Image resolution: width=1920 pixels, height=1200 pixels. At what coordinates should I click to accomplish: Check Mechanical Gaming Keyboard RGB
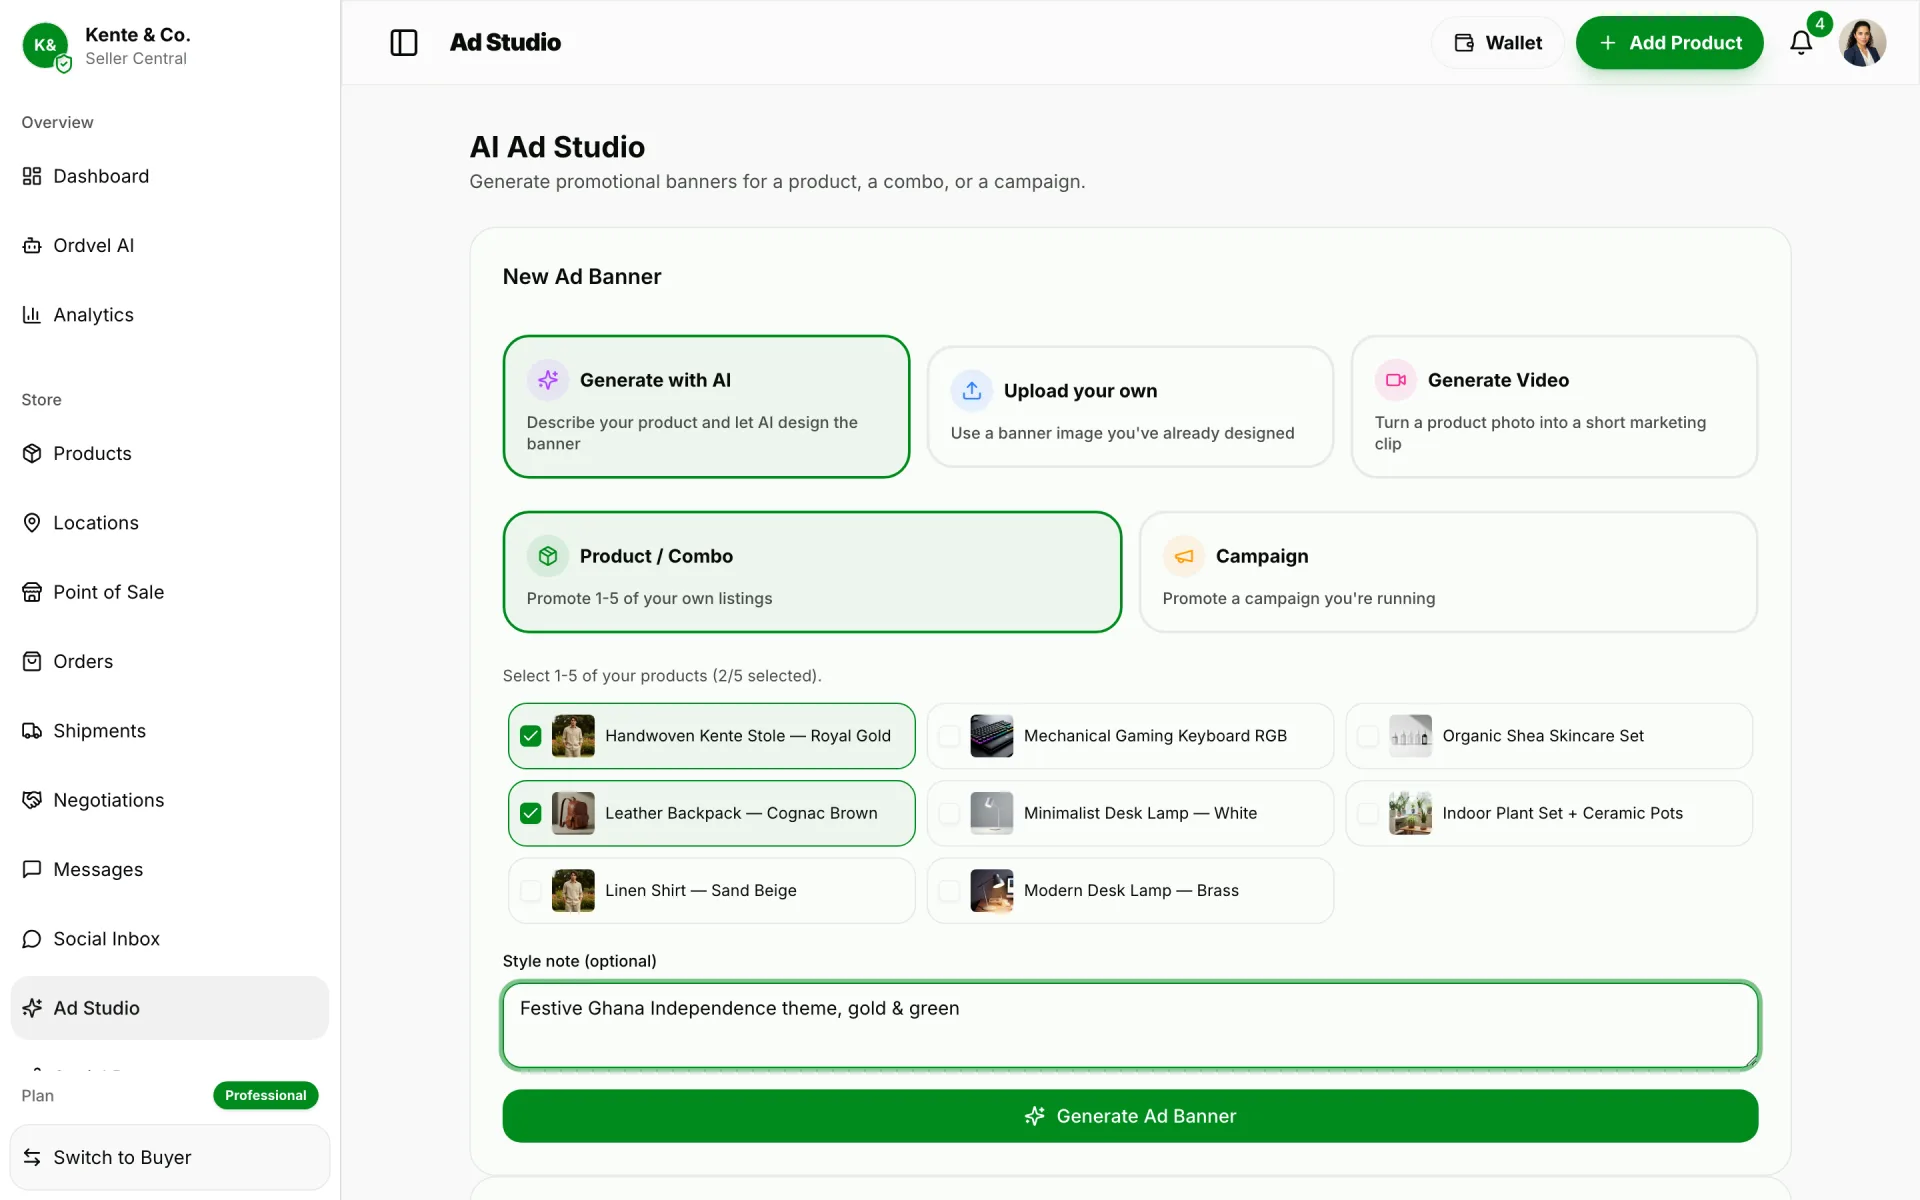coord(949,736)
